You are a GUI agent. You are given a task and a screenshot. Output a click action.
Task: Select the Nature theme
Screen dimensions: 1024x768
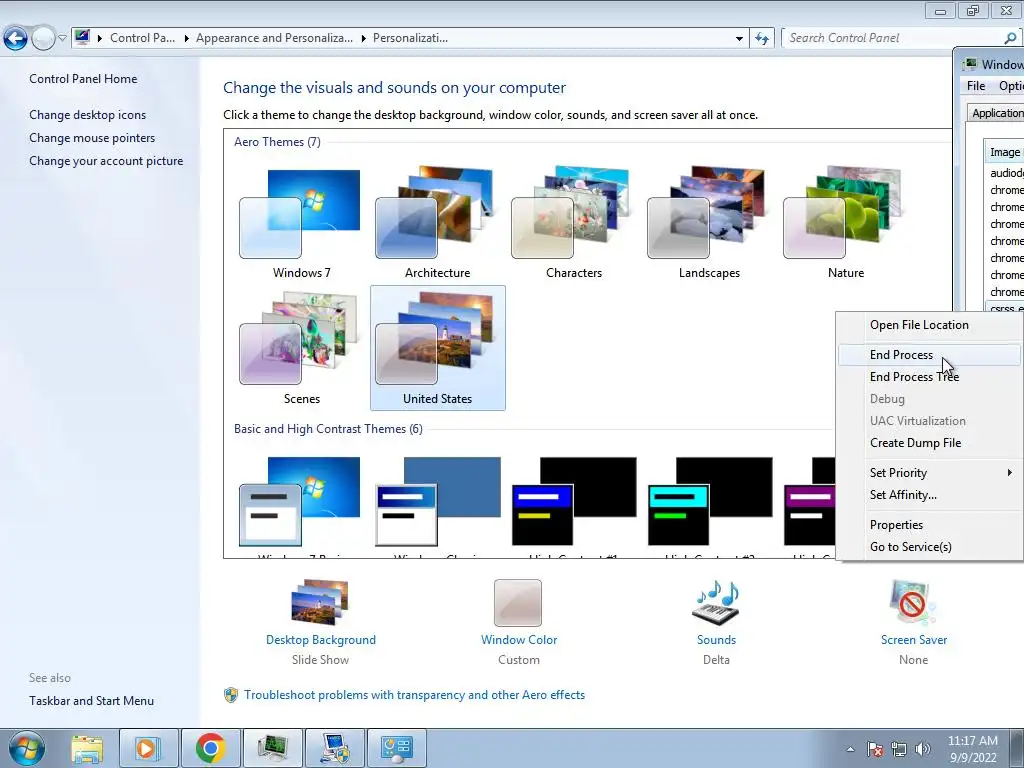pos(846,221)
